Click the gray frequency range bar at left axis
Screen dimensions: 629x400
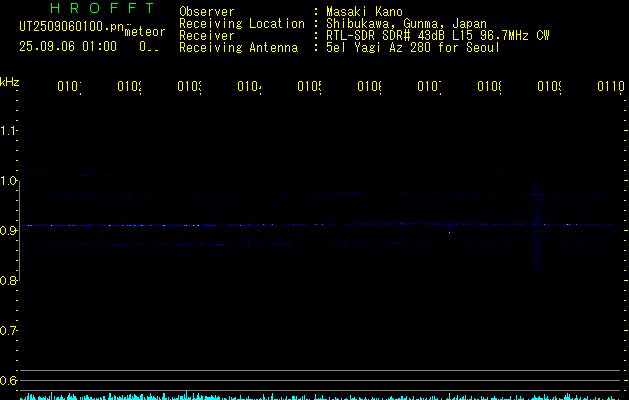pyautogui.click(x=19, y=231)
